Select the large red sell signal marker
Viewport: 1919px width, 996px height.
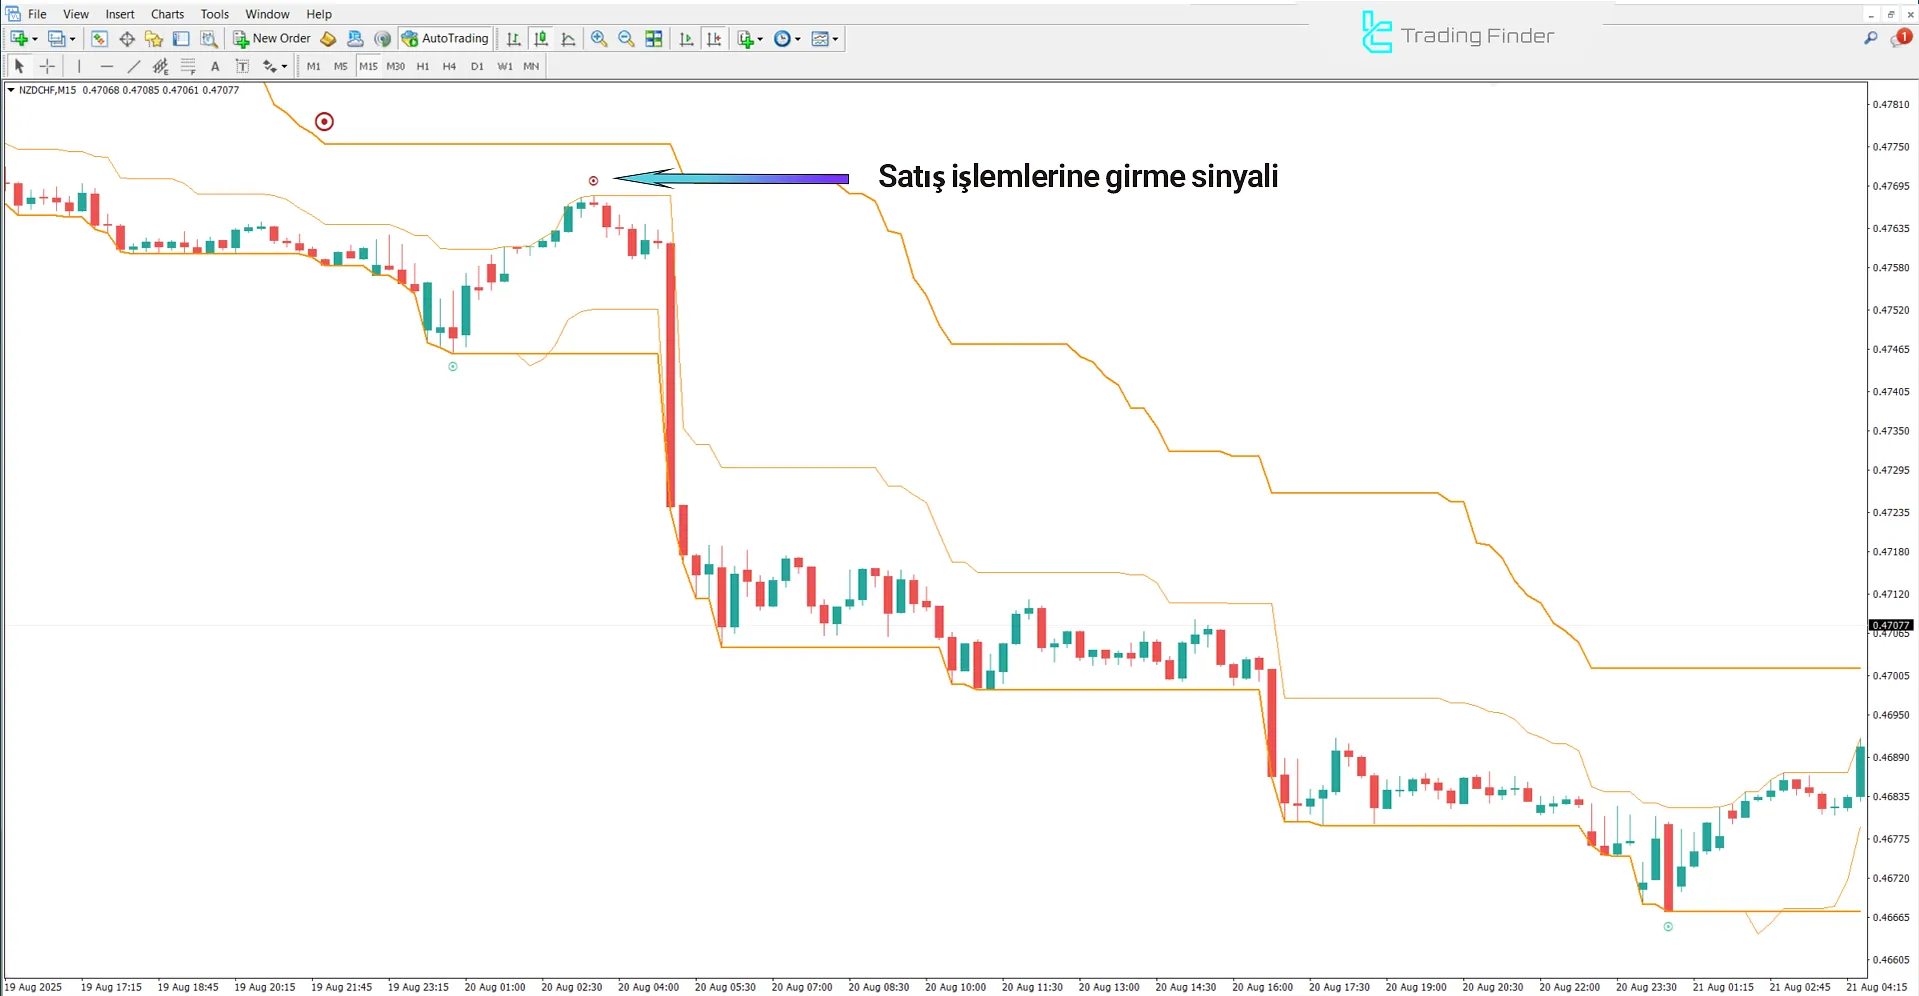[324, 122]
